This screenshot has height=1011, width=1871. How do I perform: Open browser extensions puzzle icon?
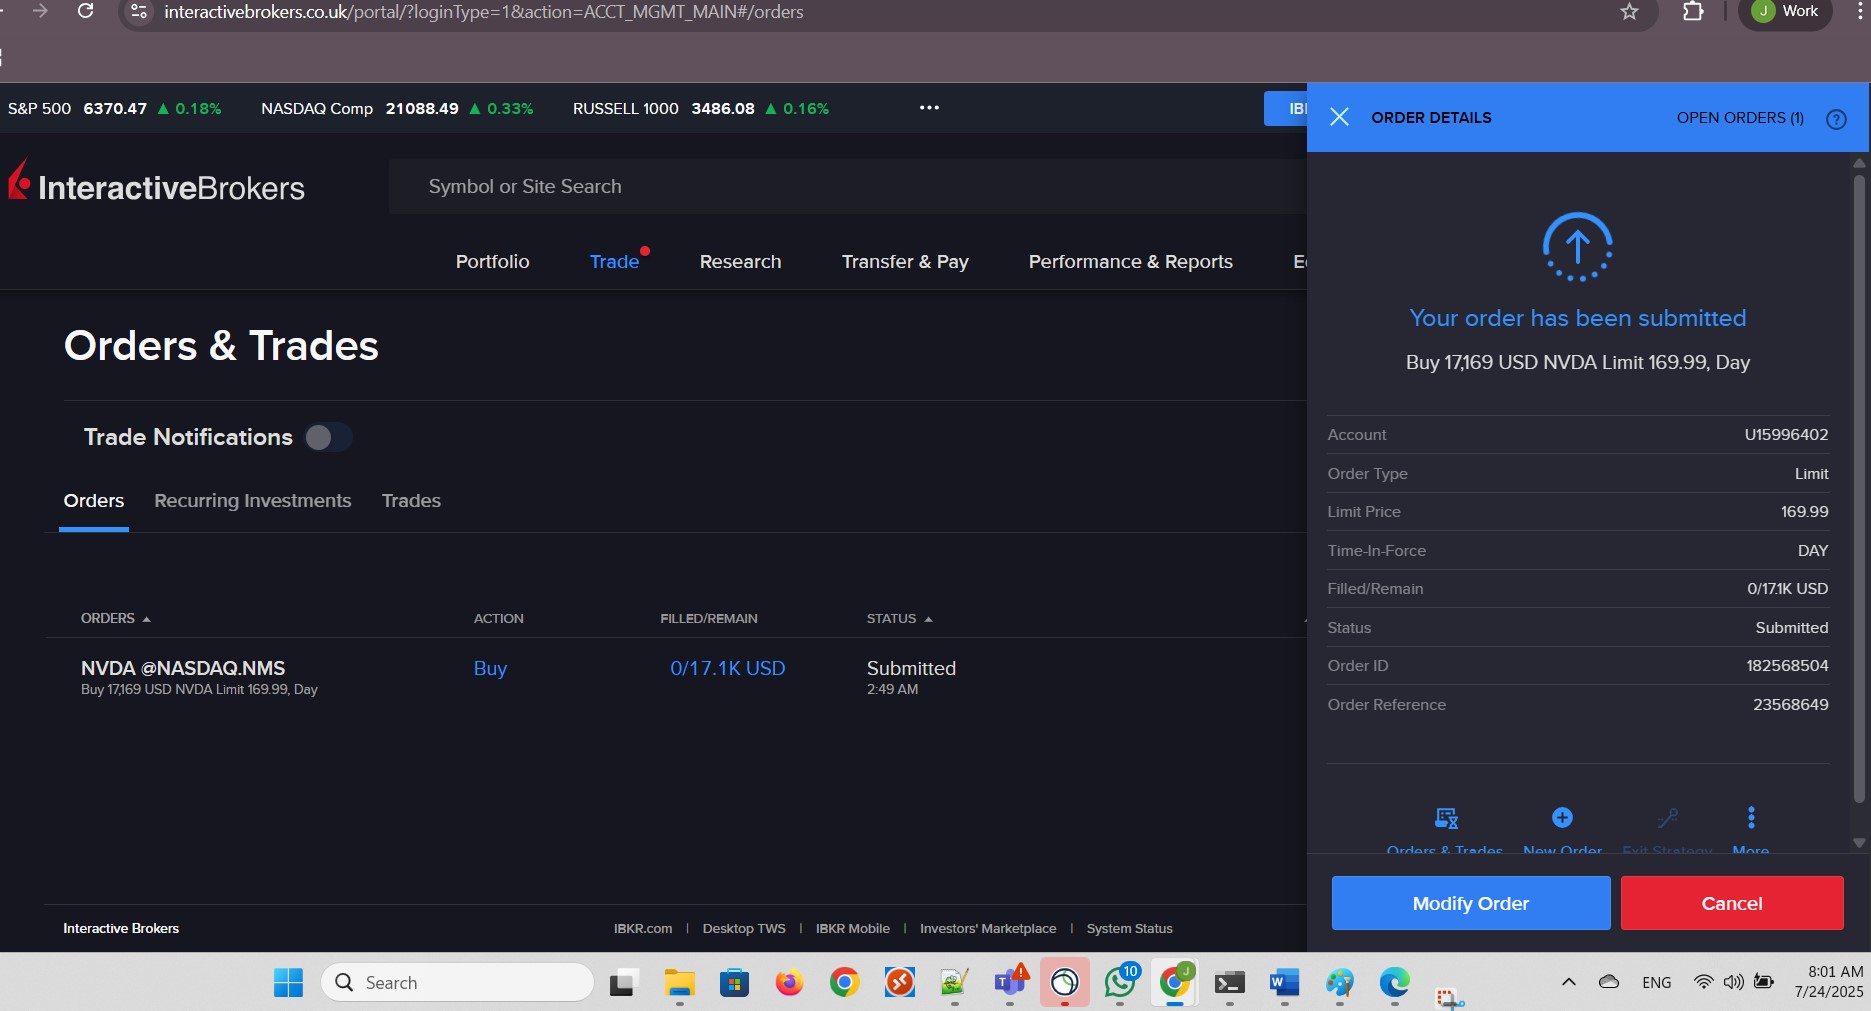click(x=1693, y=12)
